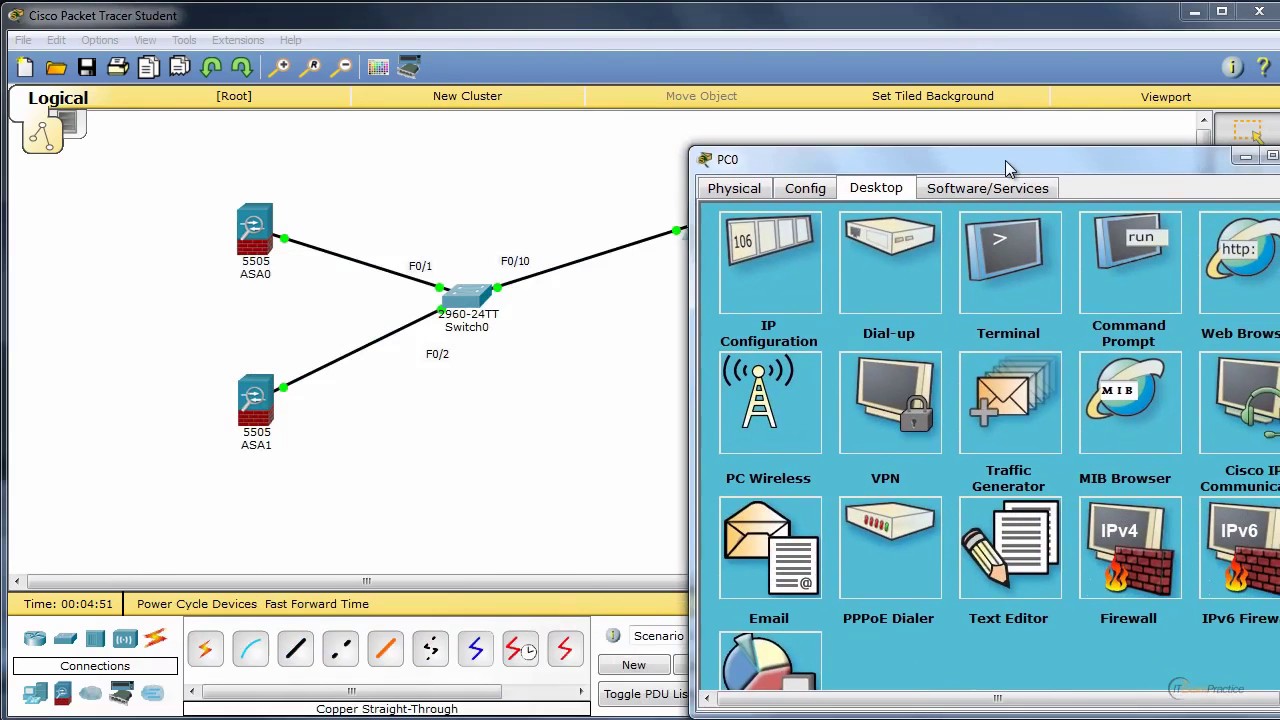
Task: Zoom in with the plus magnifier
Action: tap(280, 67)
